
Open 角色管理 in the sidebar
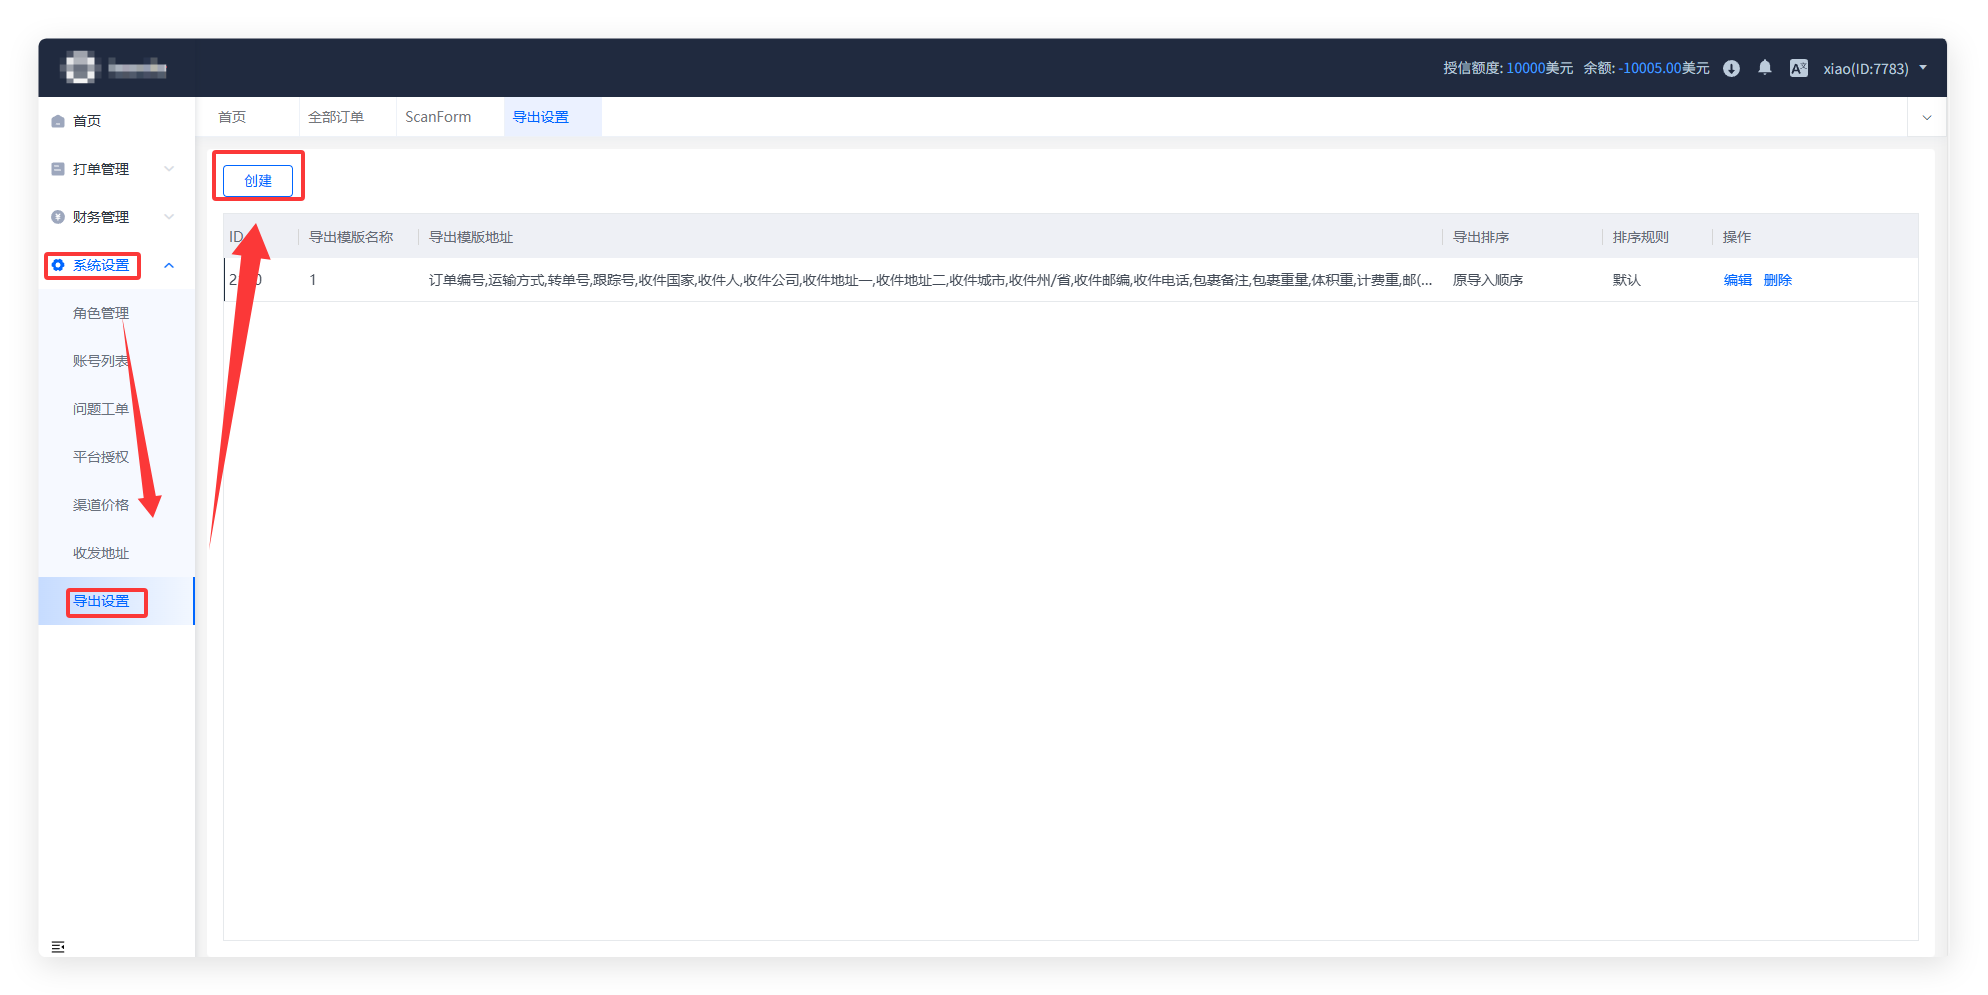point(101,313)
